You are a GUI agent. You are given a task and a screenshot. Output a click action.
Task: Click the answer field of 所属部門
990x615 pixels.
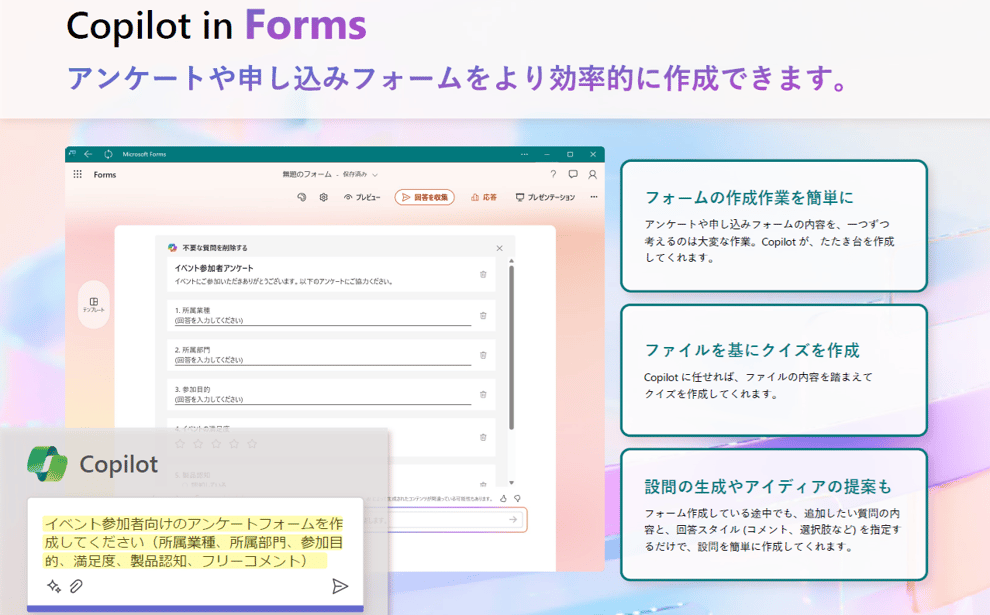(x=323, y=360)
